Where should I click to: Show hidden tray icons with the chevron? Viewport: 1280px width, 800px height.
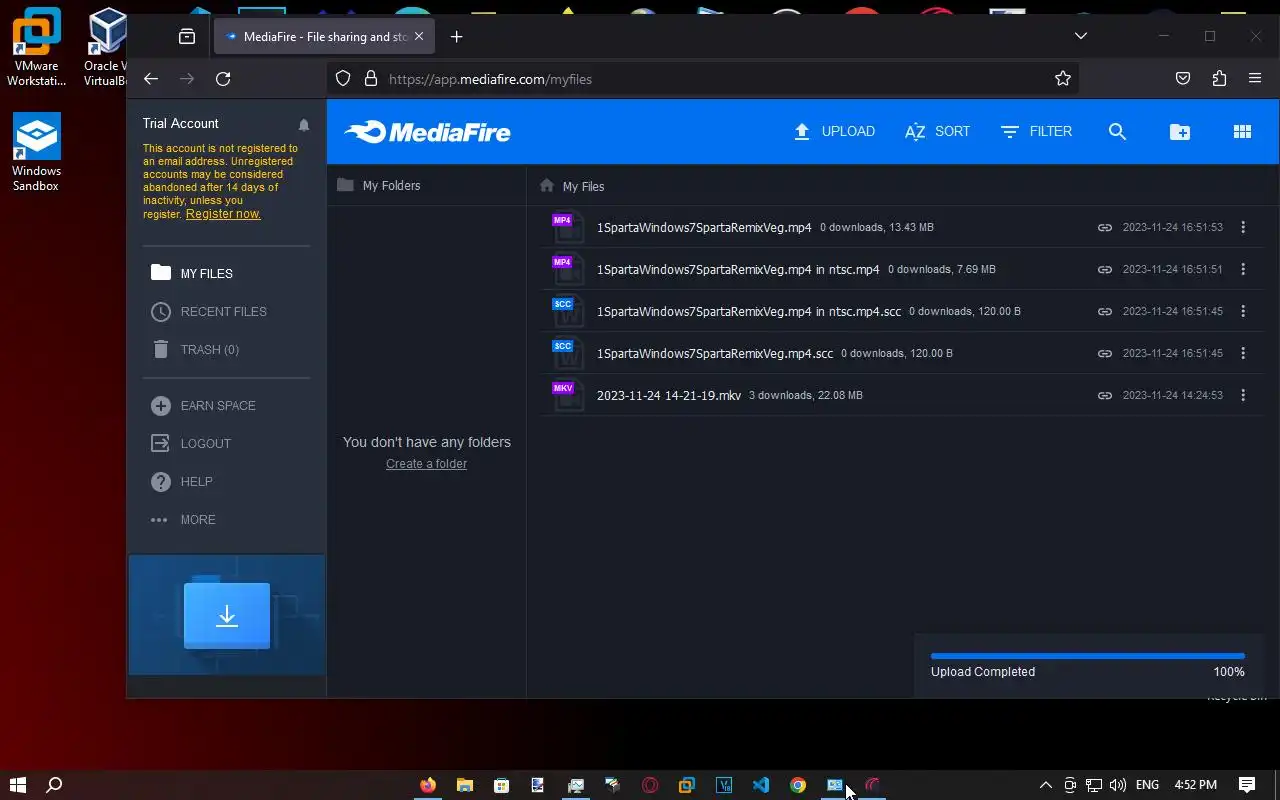1046,785
